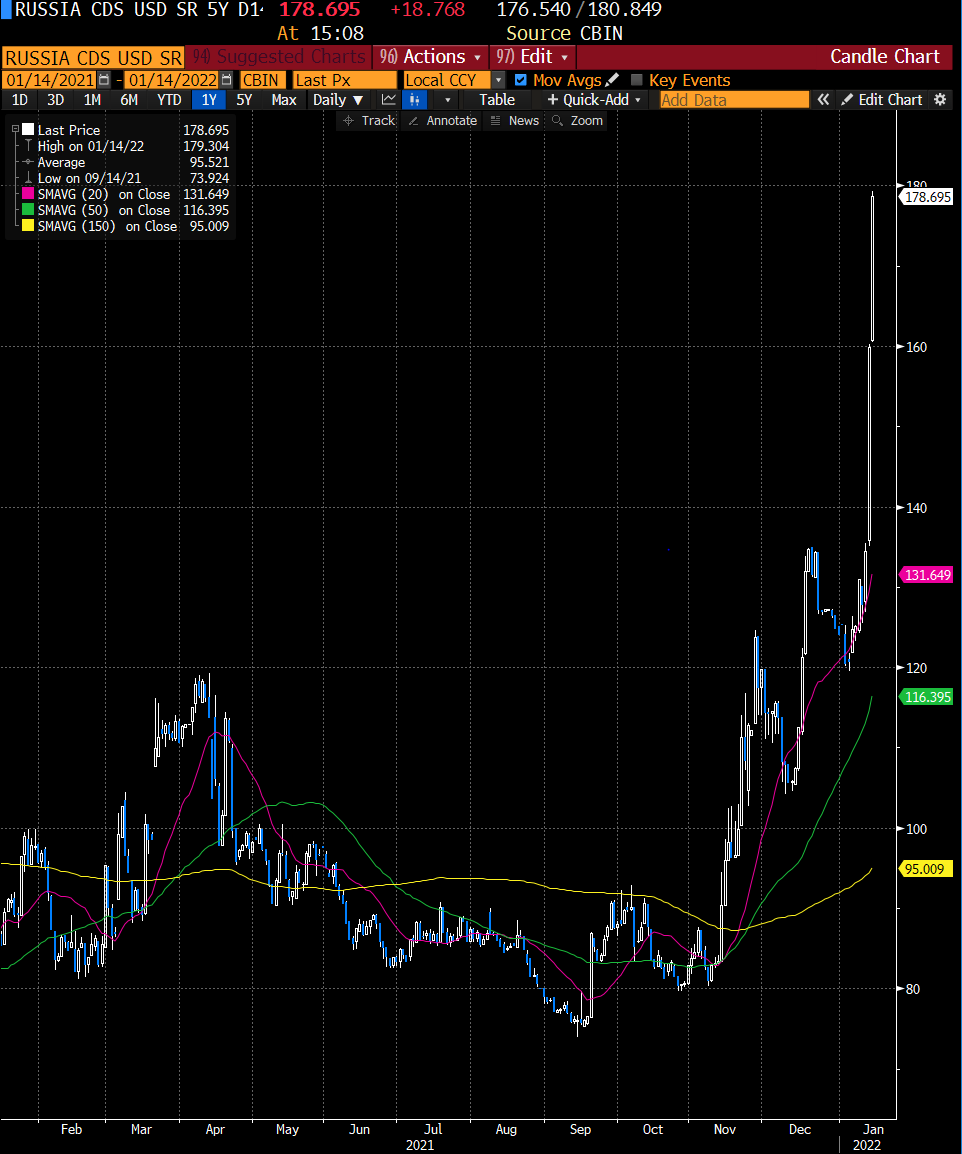The width and height of the screenshot is (962, 1154).
Task: Open the start date calendar picker icon
Action: click(104, 80)
